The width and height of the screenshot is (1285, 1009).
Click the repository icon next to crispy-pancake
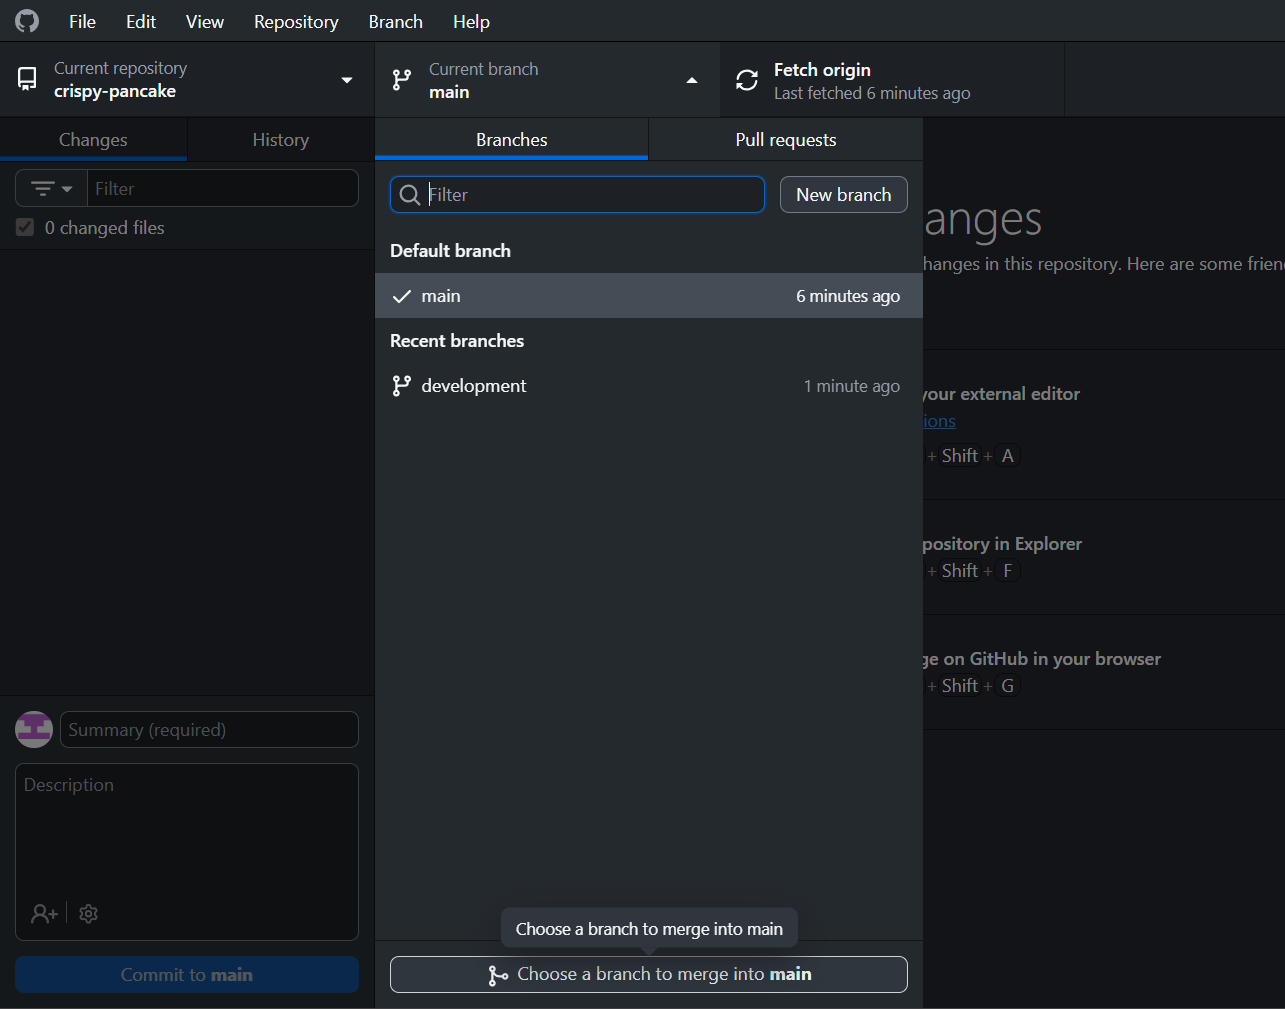(x=28, y=79)
